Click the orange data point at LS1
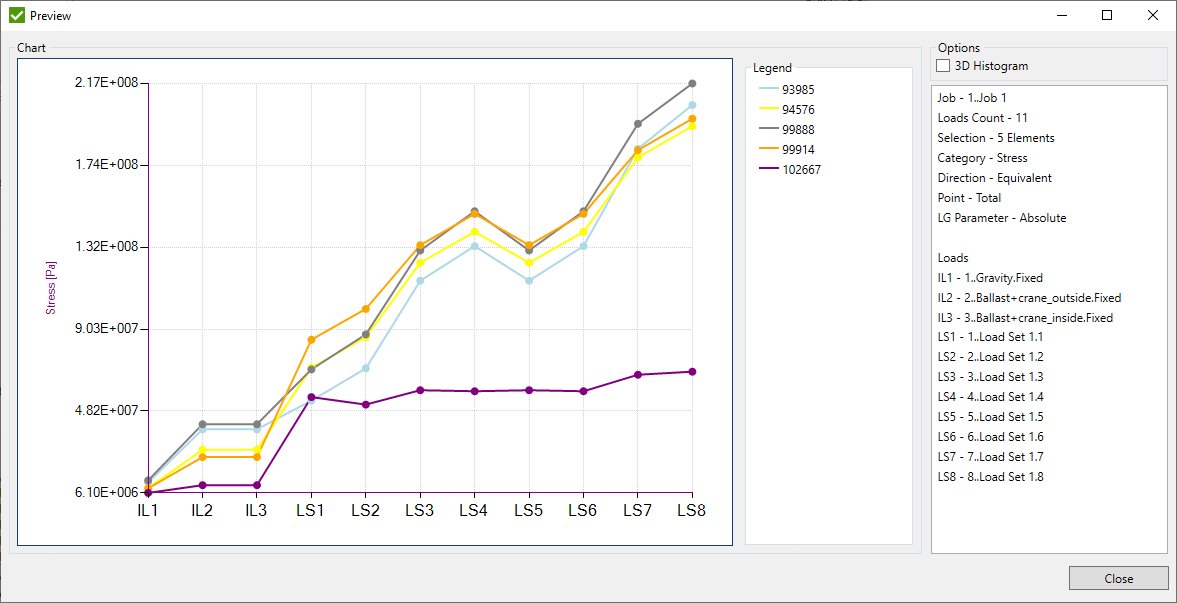1177x603 pixels. [311, 340]
